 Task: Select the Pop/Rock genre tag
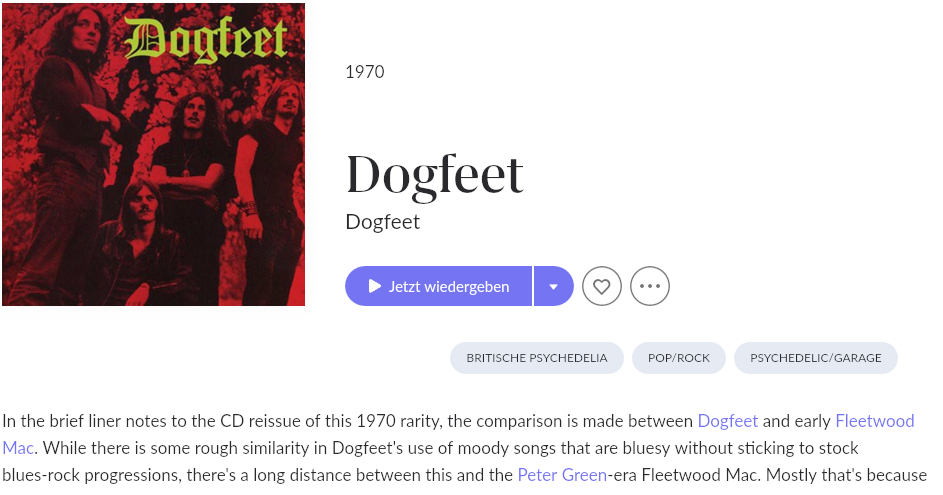coord(678,358)
